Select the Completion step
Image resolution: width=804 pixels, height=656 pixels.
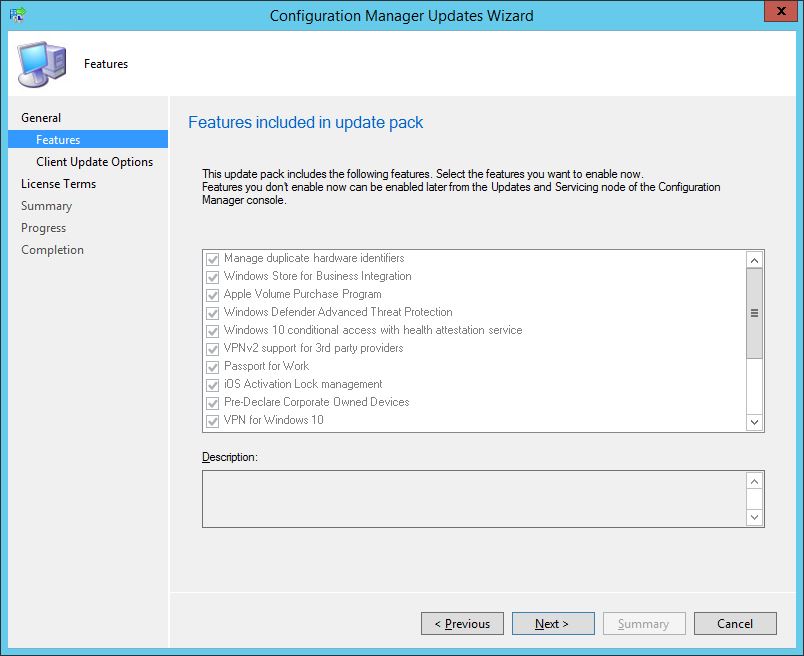[x=52, y=249]
